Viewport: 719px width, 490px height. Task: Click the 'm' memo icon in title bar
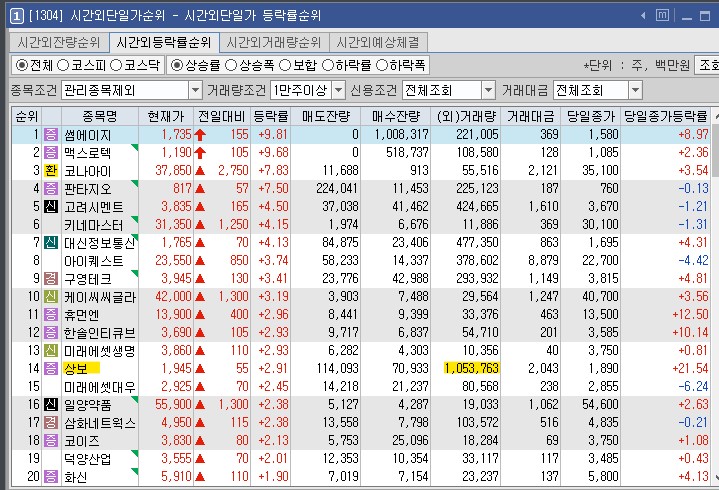pyautogui.click(x=662, y=15)
